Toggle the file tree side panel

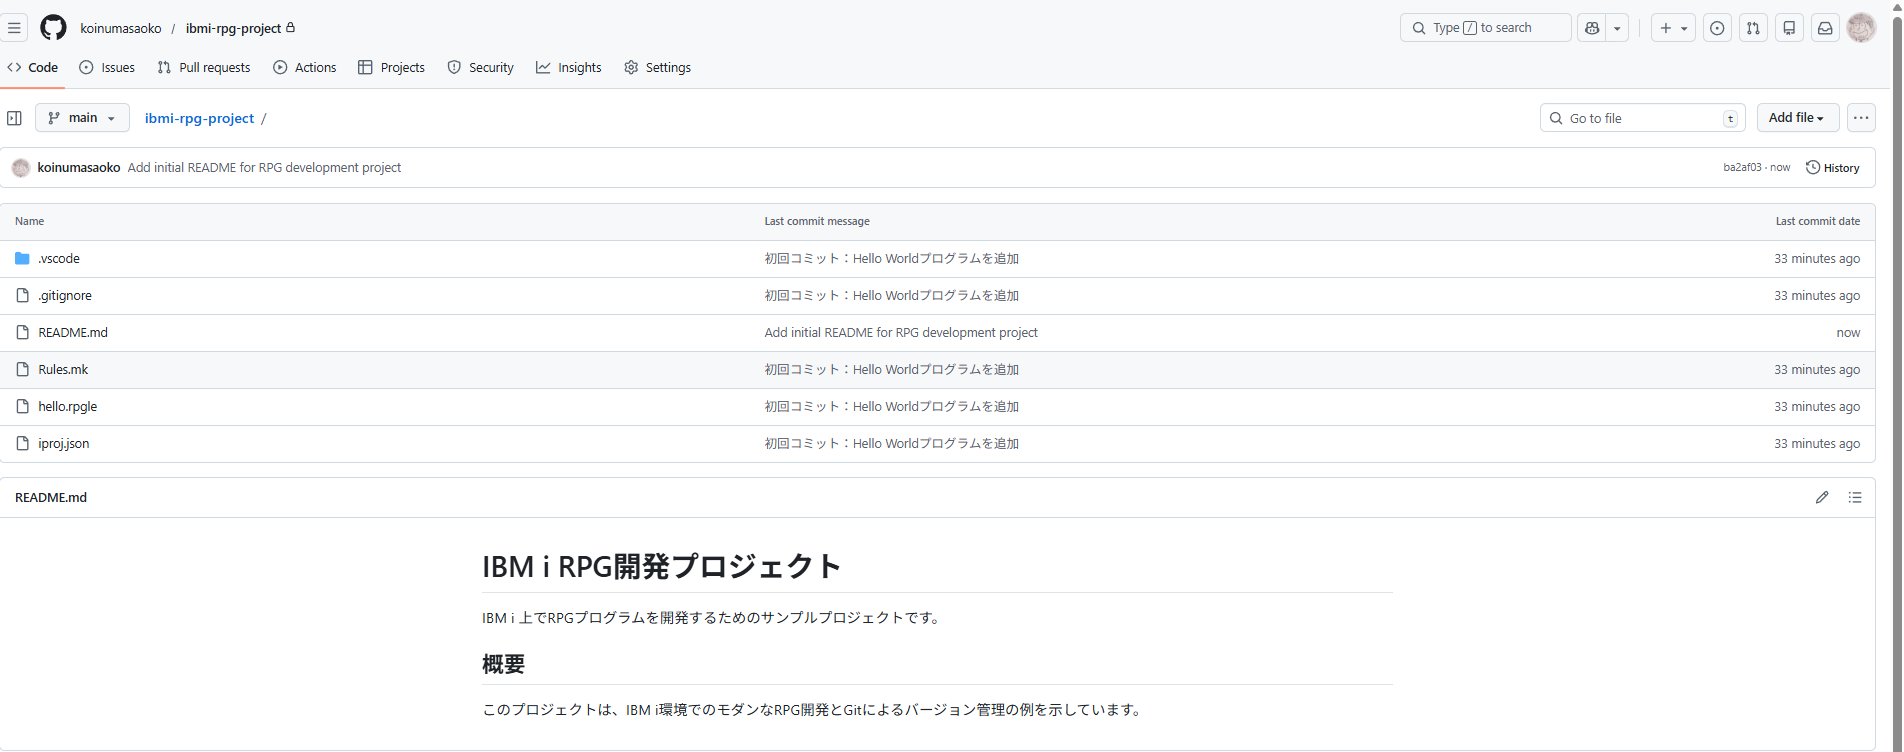point(14,118)
